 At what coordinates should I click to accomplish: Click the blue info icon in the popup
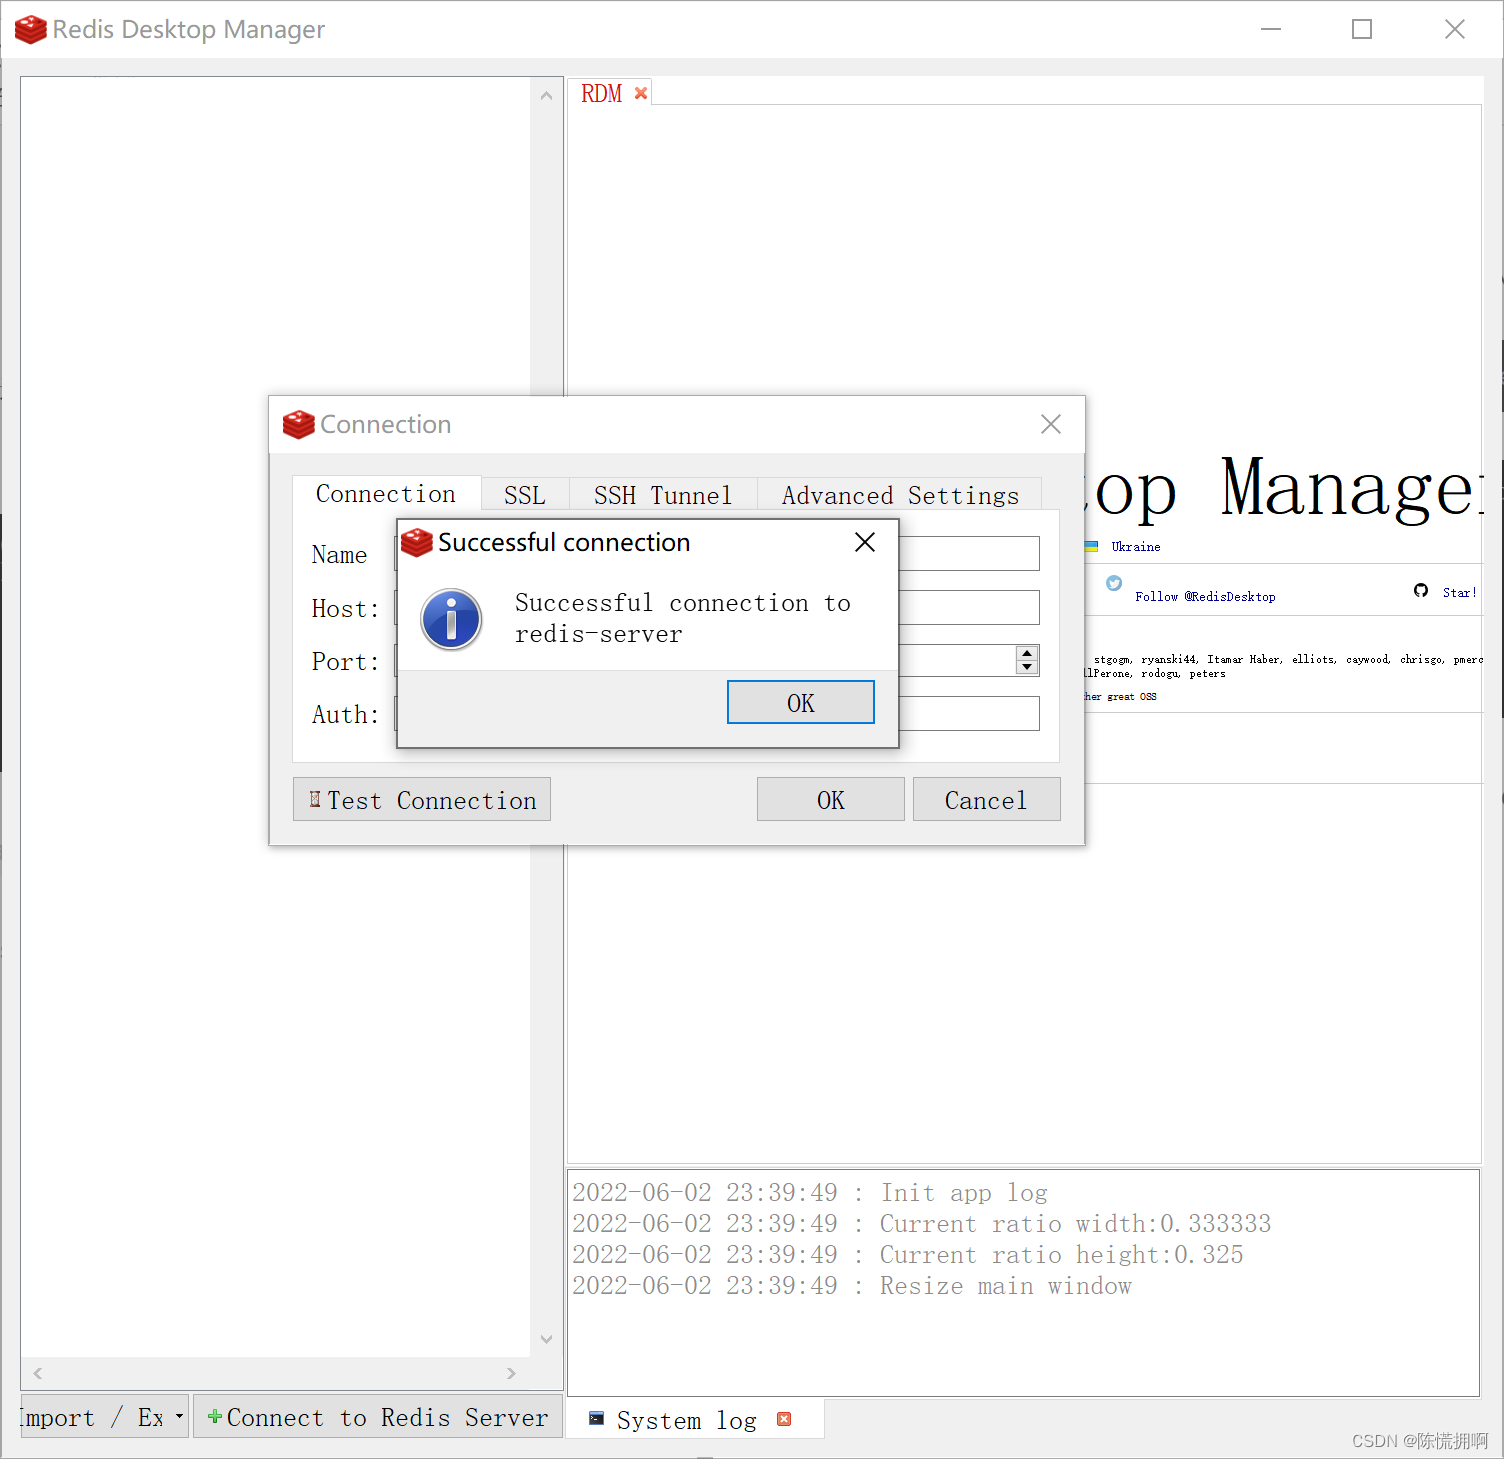coord(451,619)
